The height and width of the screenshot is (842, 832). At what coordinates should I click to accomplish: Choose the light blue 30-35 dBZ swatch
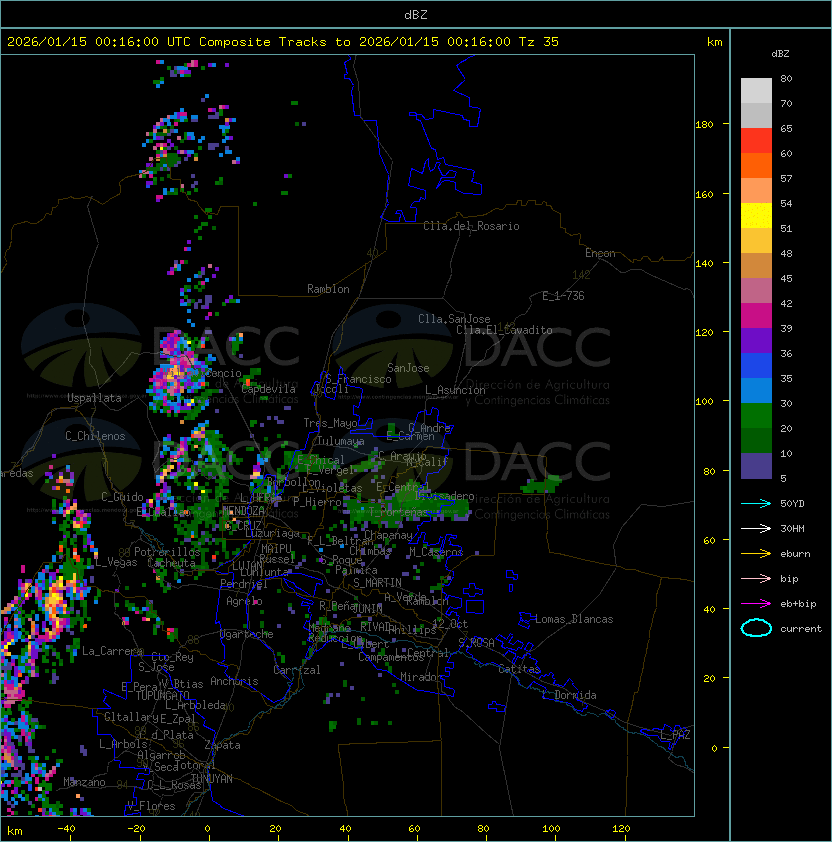point(756,390)
